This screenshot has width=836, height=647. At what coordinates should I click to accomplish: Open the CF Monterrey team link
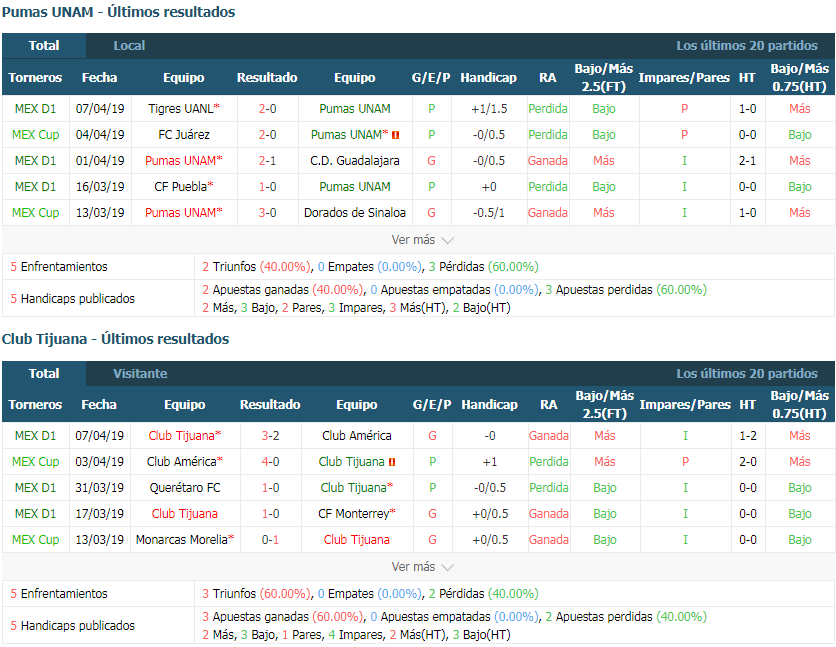(x=353, y=514)
